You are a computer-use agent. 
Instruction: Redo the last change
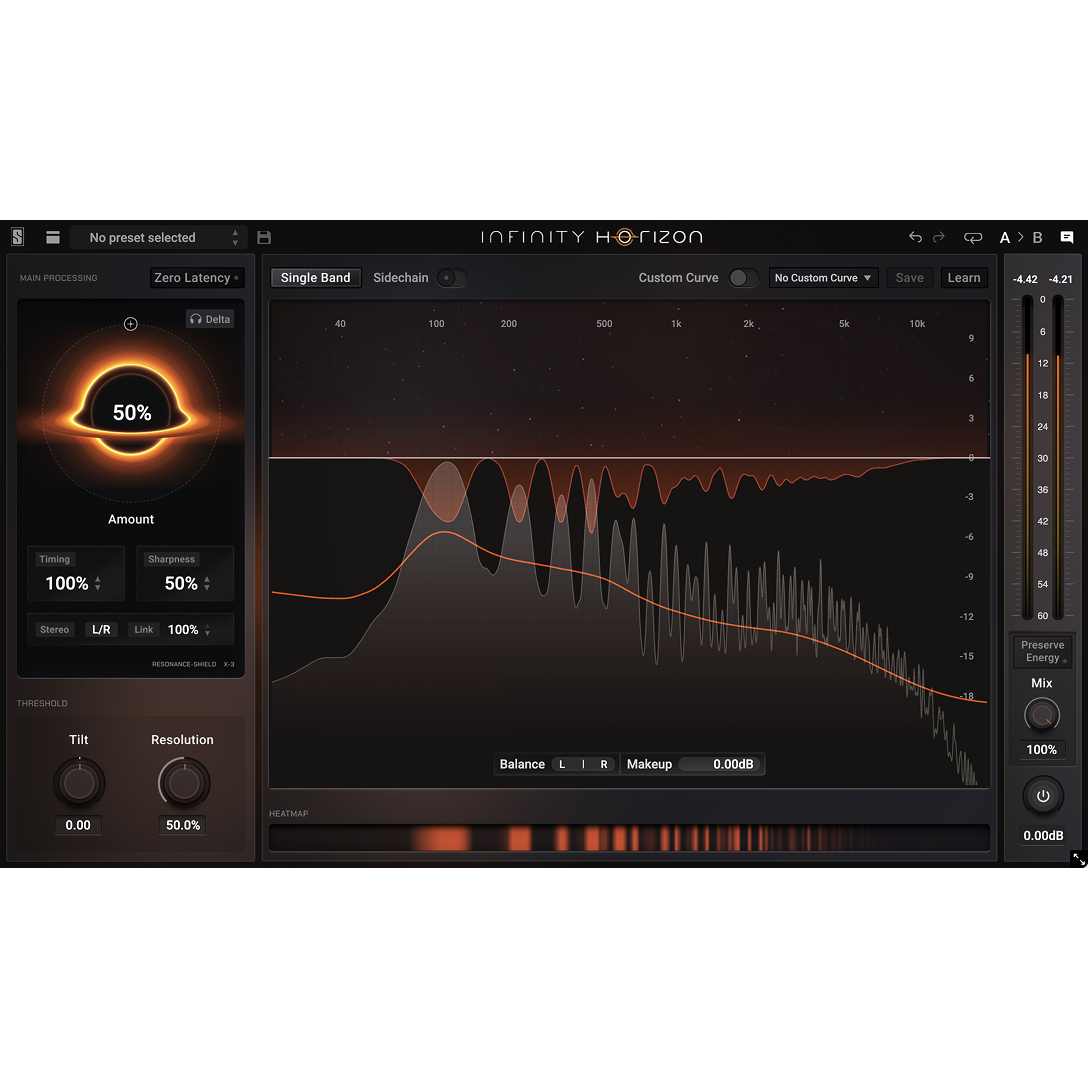pos(938,237)
